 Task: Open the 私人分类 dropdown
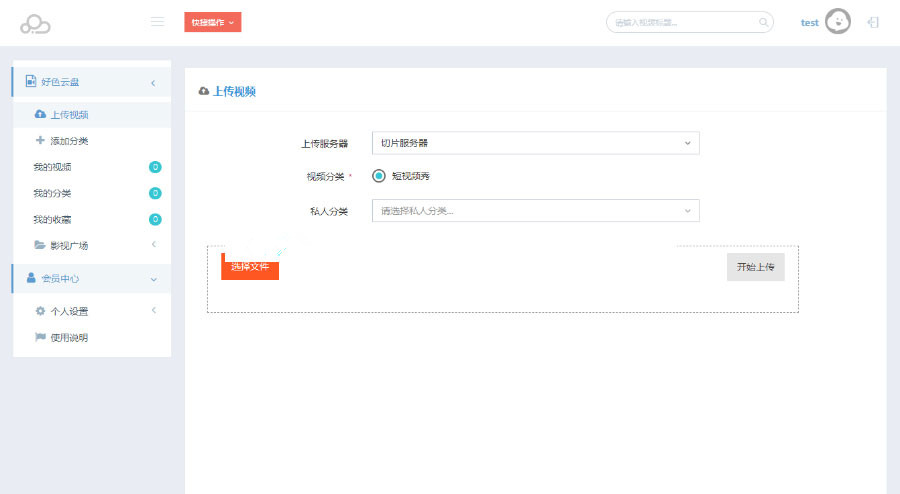[535, 211]
